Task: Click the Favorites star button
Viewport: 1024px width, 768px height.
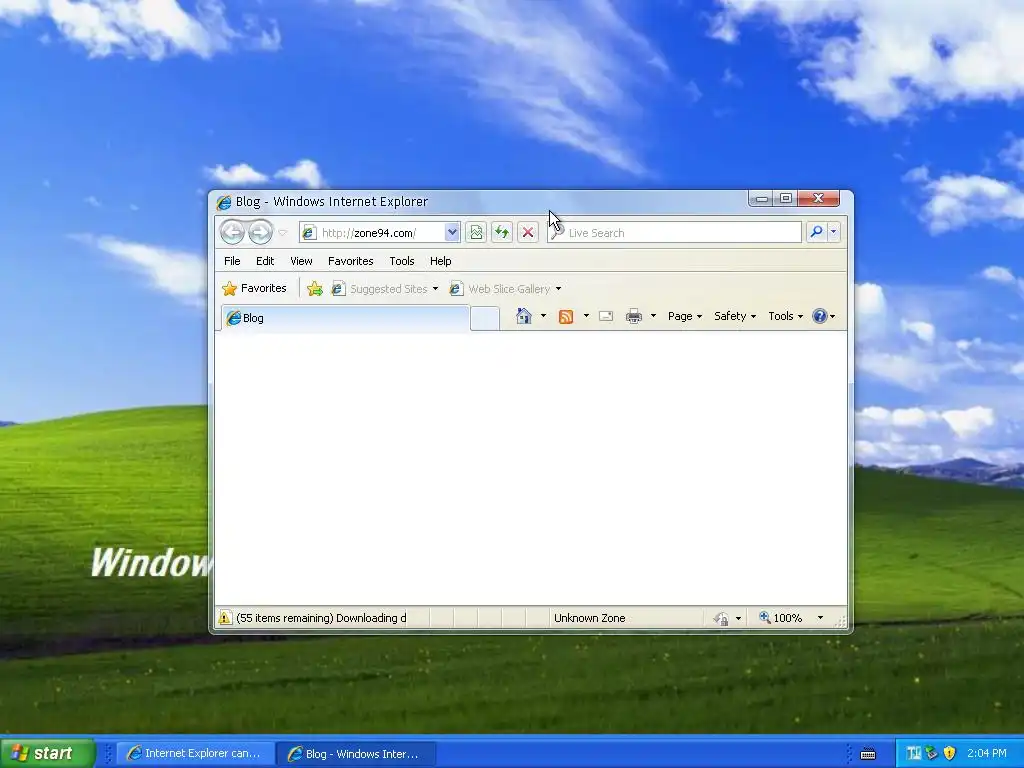Action: pyautogui.click(x=255, y=288)
